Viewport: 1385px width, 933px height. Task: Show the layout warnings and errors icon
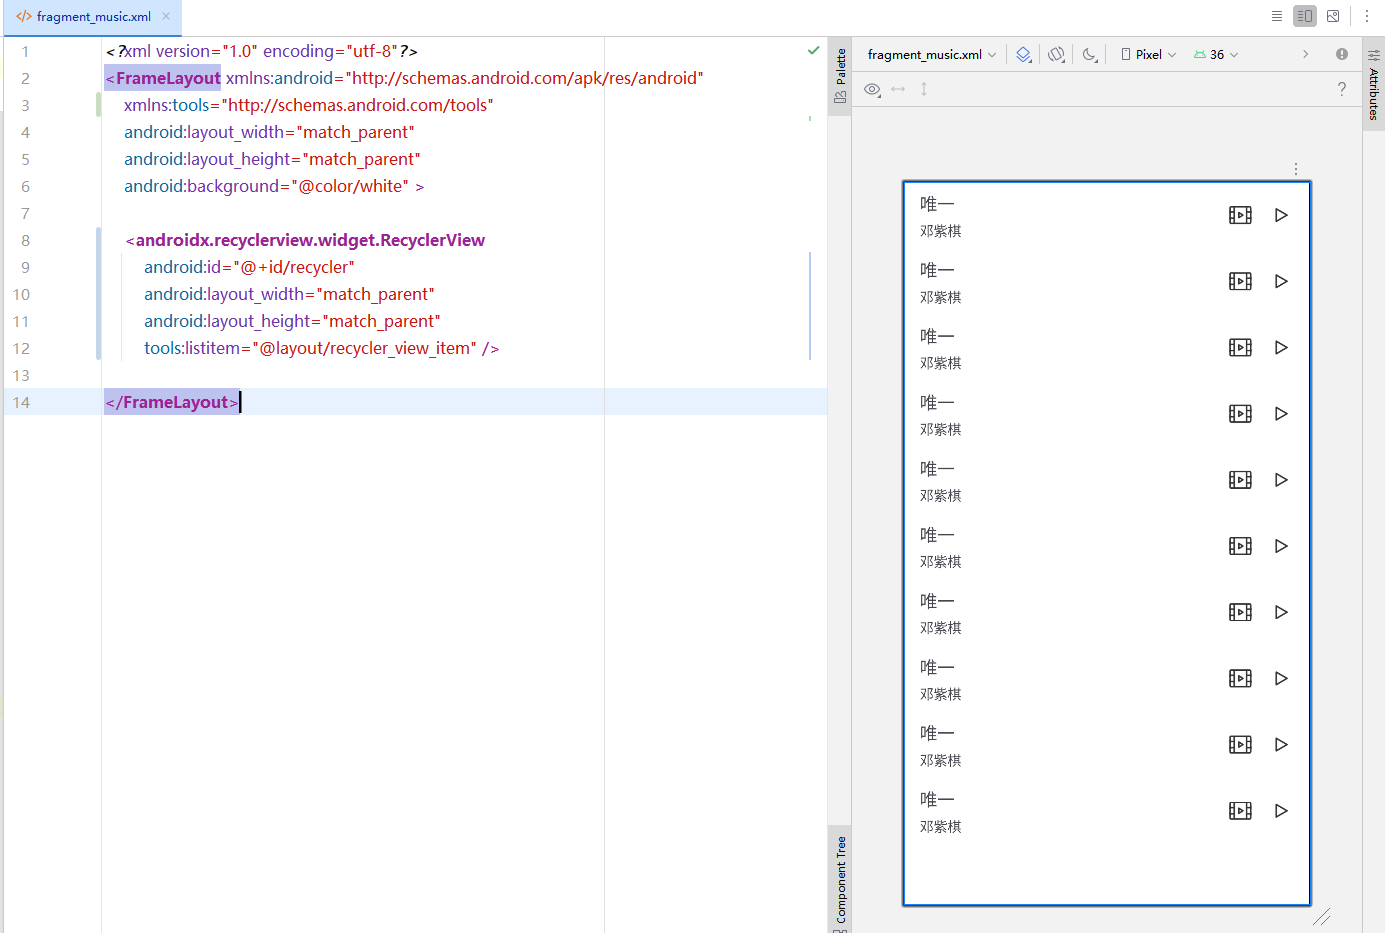1342,54
